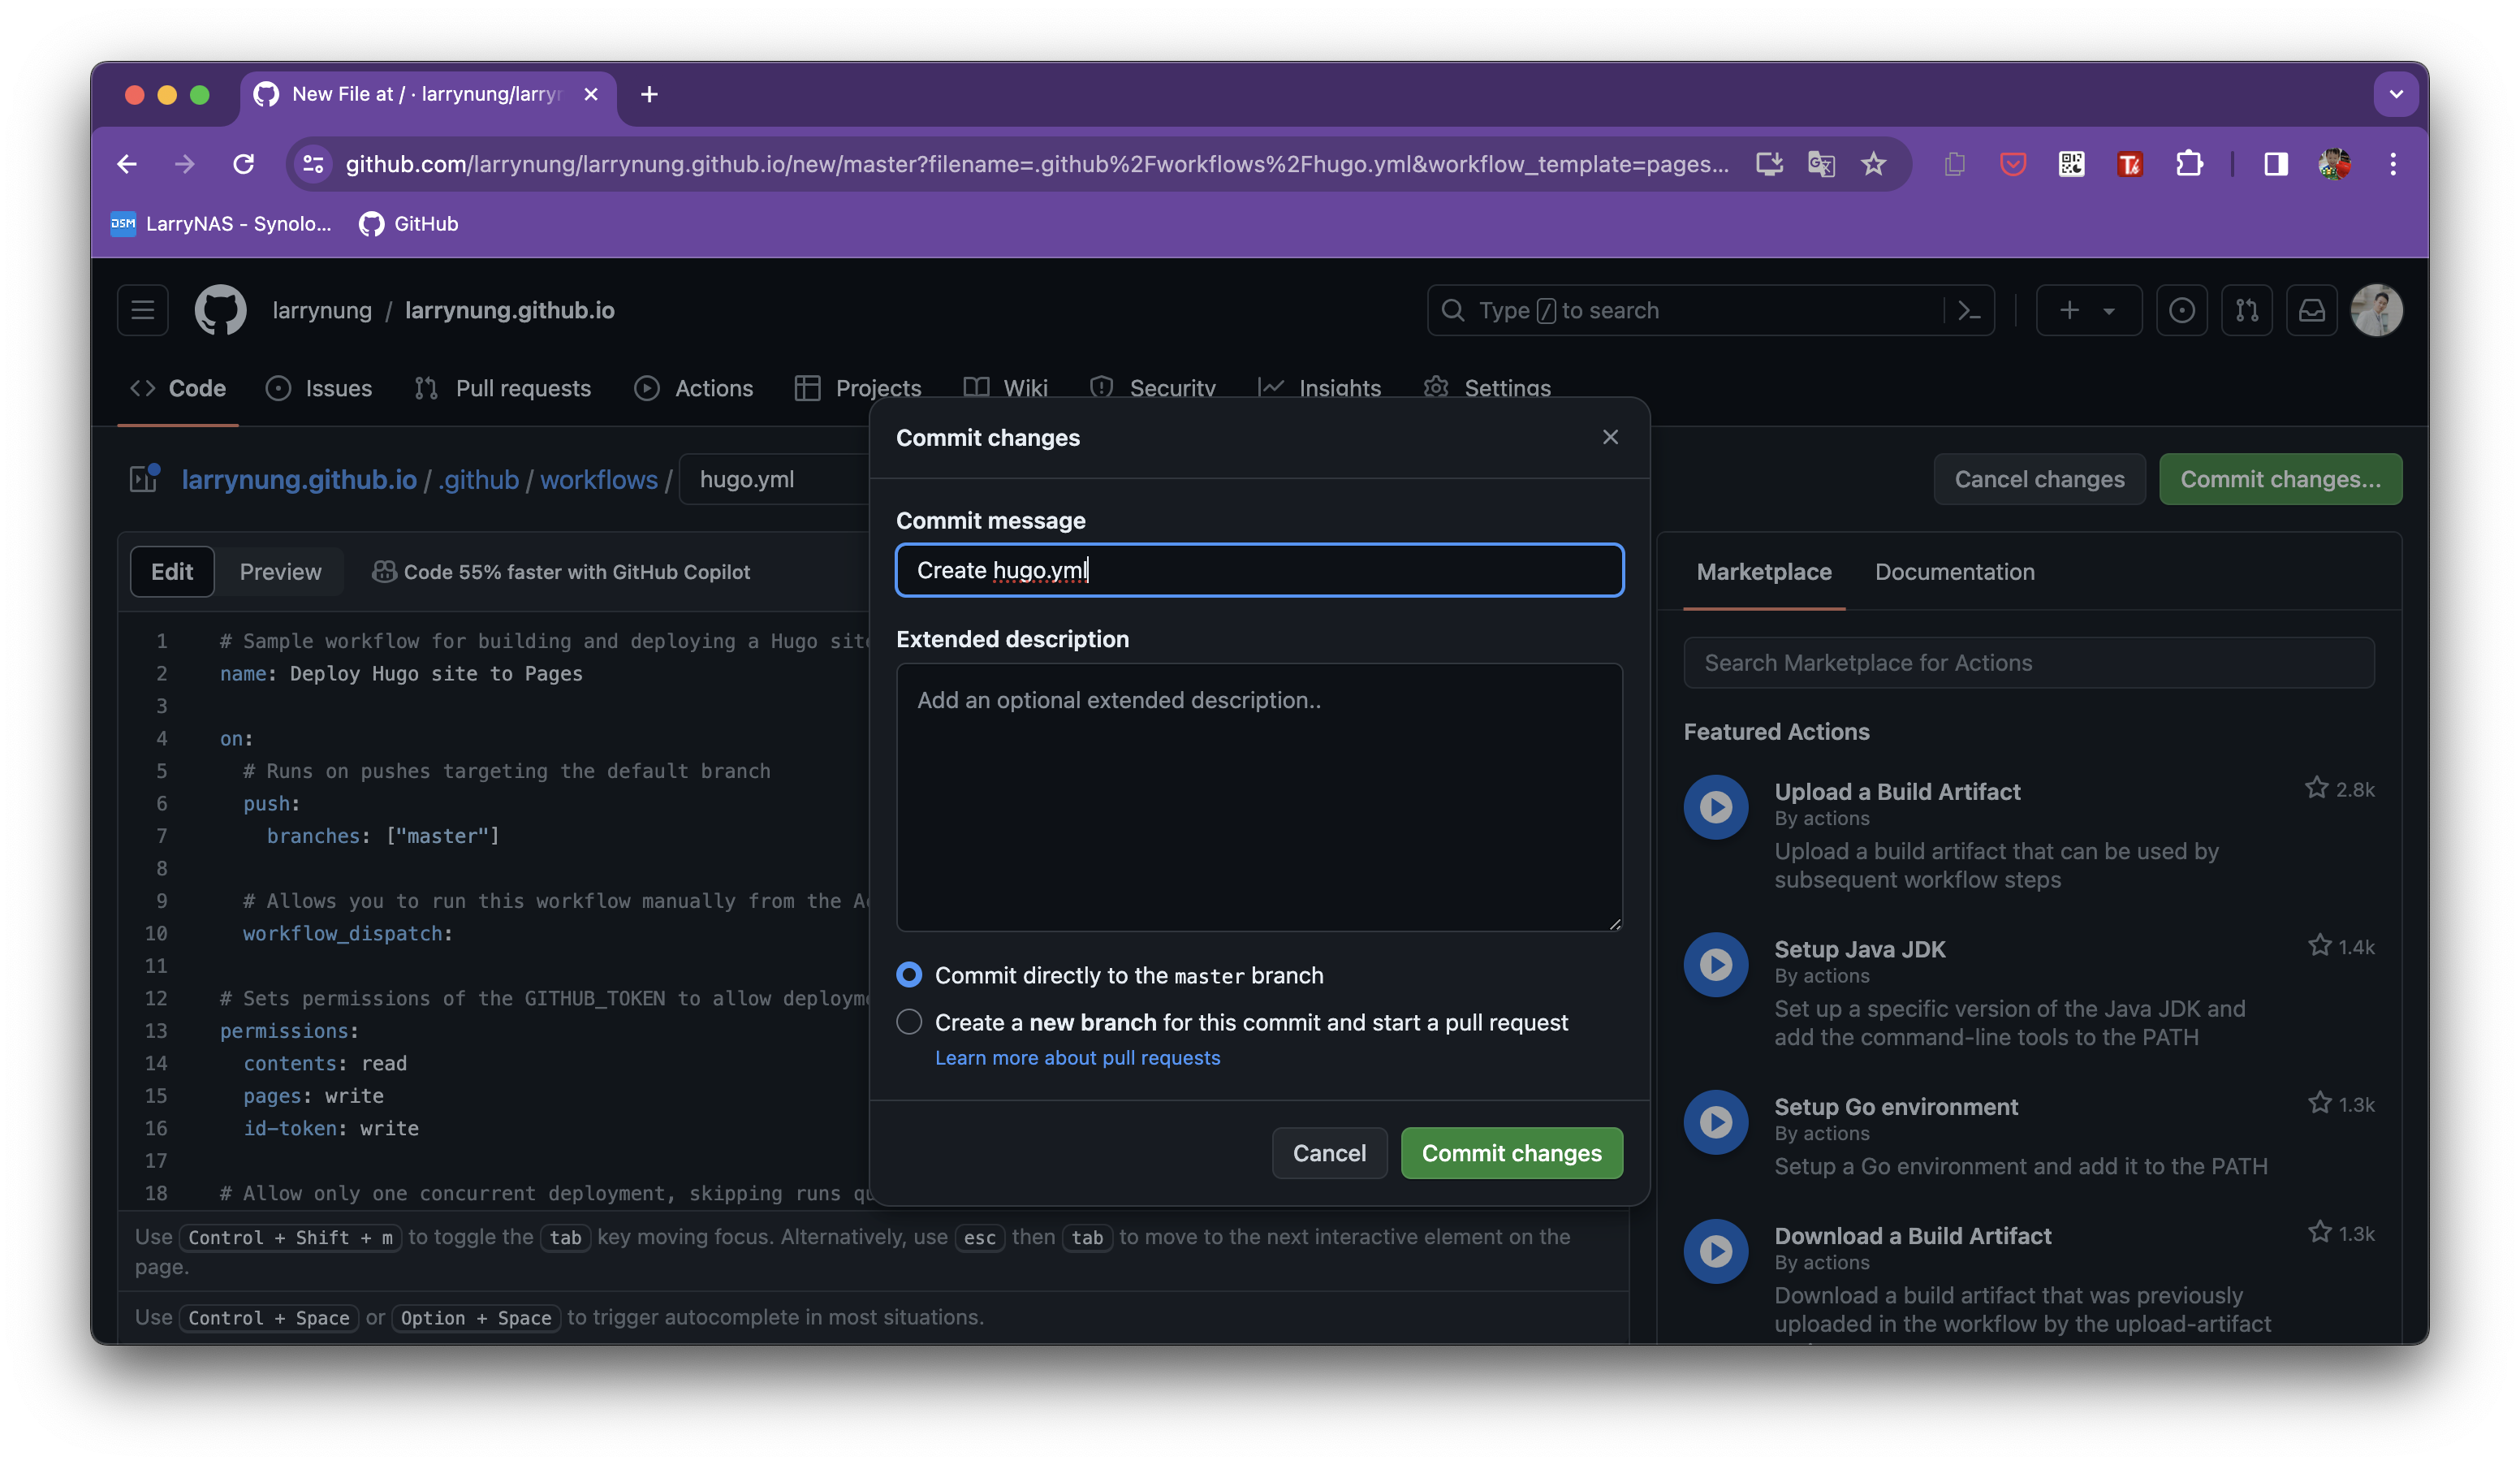Play icon for Setup Go environment
This screenshot has width=2520, height=1465.
click(x=1716, y=1122)
